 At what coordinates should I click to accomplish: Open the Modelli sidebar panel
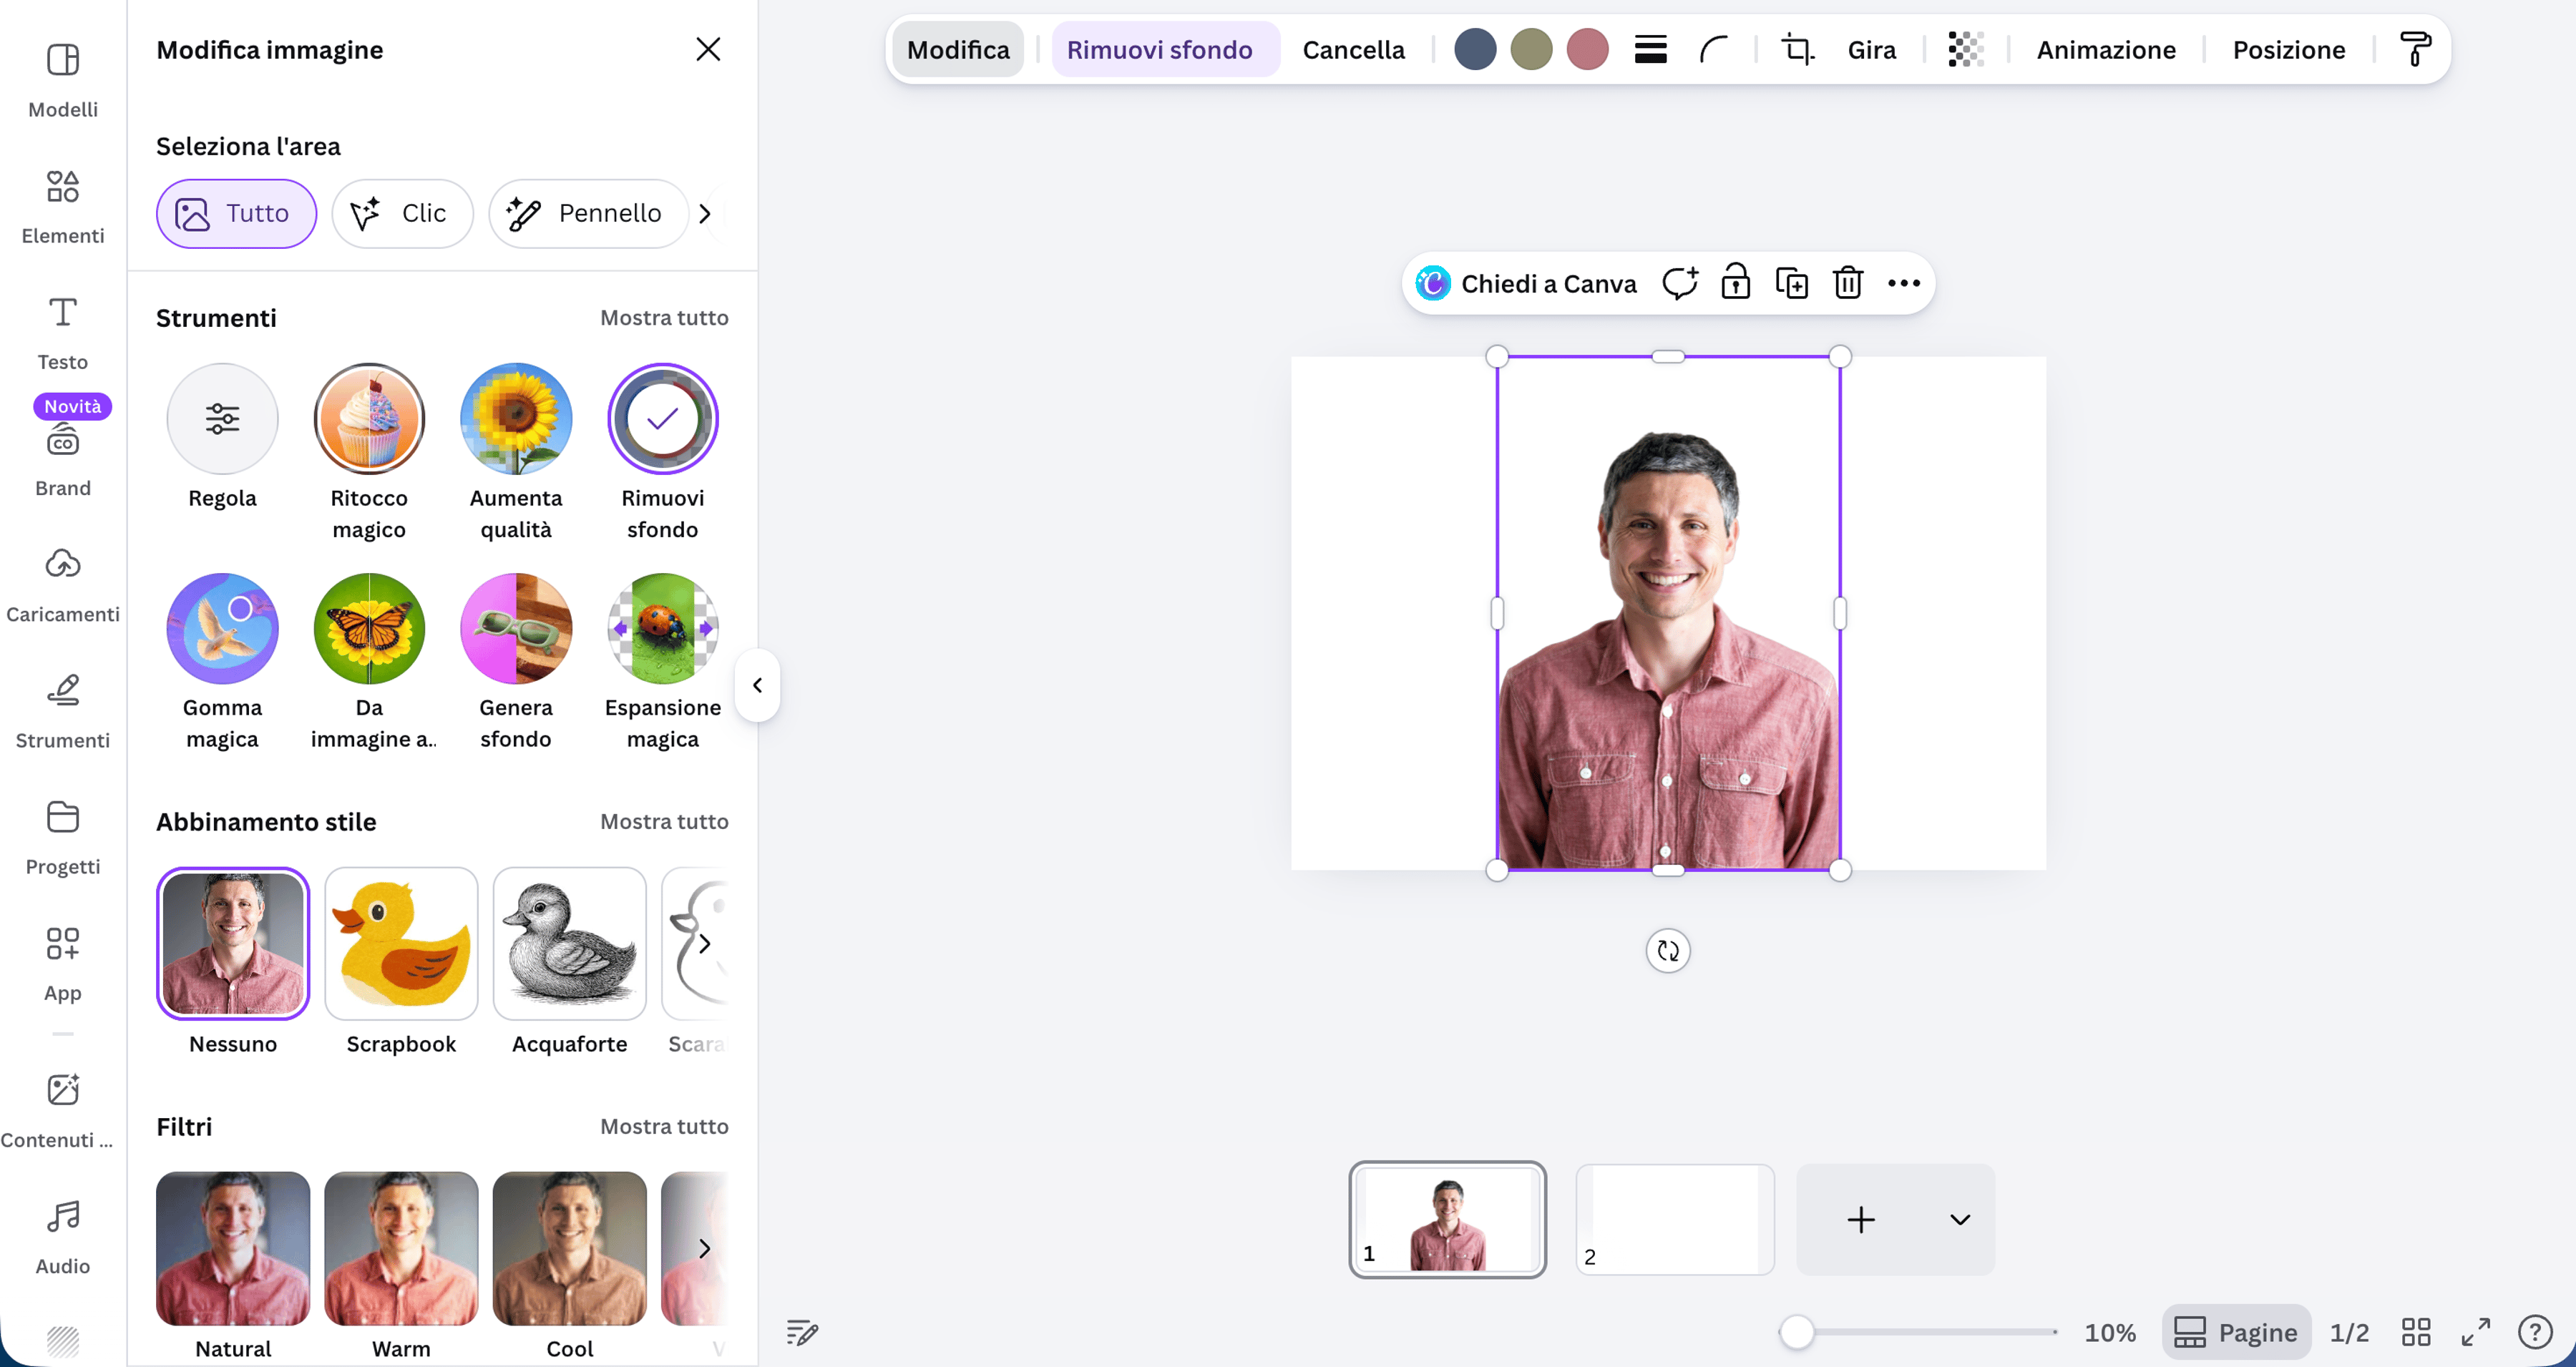[x=63, y=81]
